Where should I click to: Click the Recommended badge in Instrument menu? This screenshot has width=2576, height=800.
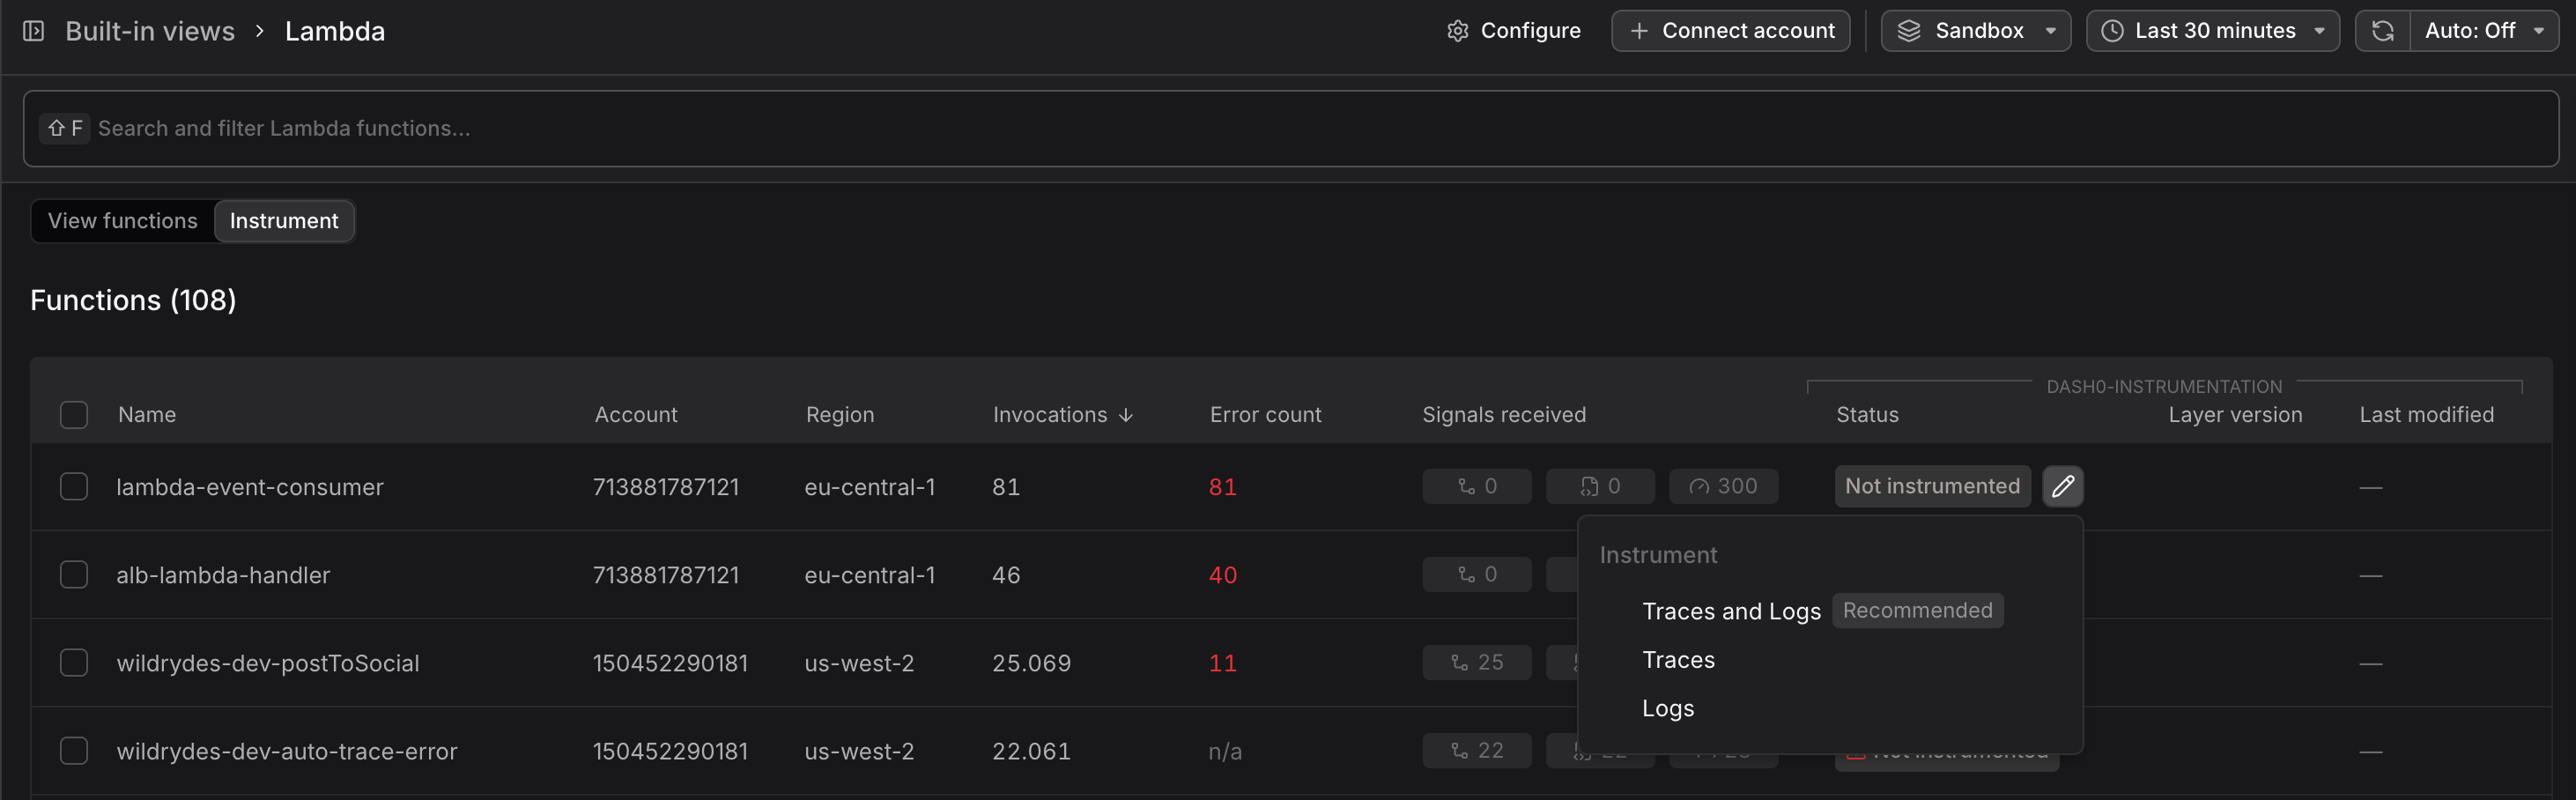1917,610
